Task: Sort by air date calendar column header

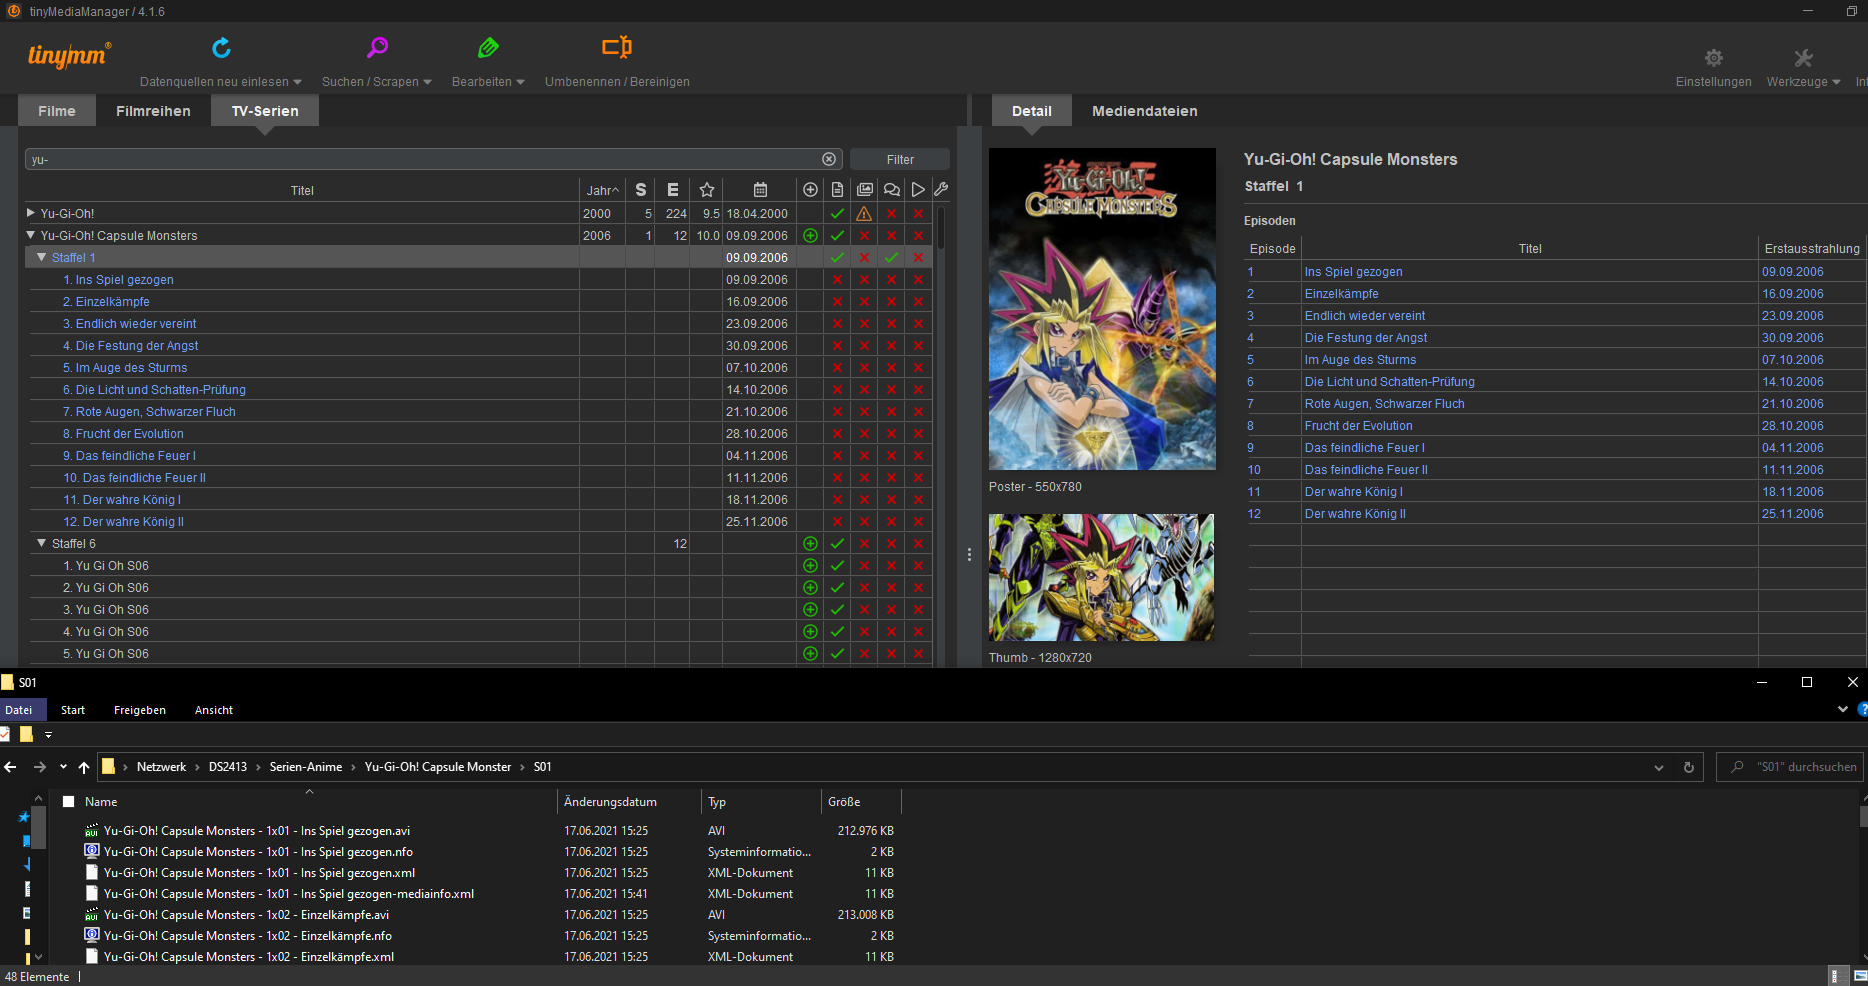Action: [760, 189]
